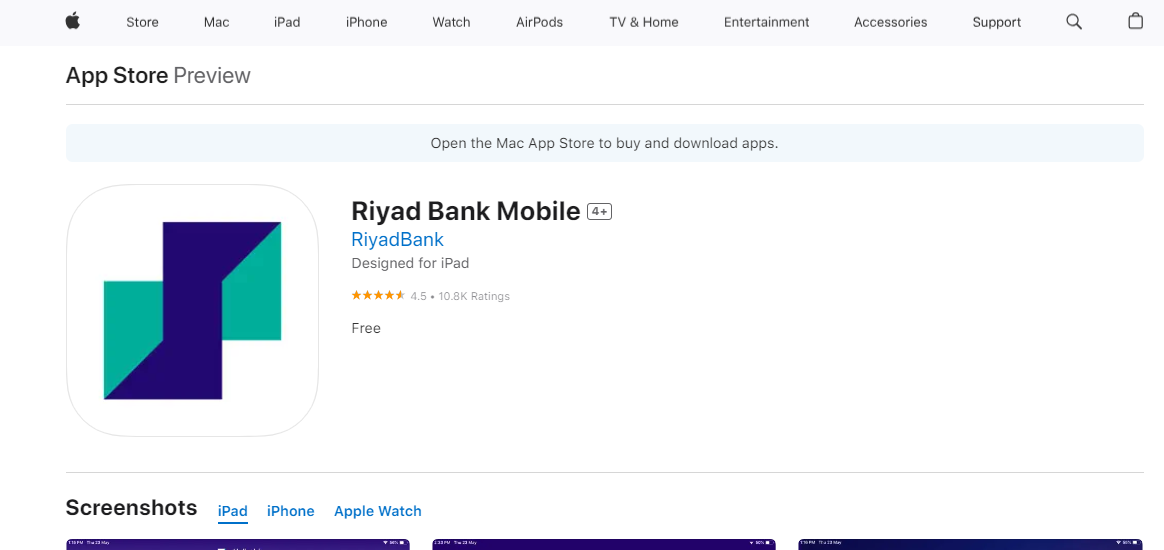Click the 4+ age rating badge
Image resolution: width=1164 pixels, height=550 pixels.
point(599,212)
